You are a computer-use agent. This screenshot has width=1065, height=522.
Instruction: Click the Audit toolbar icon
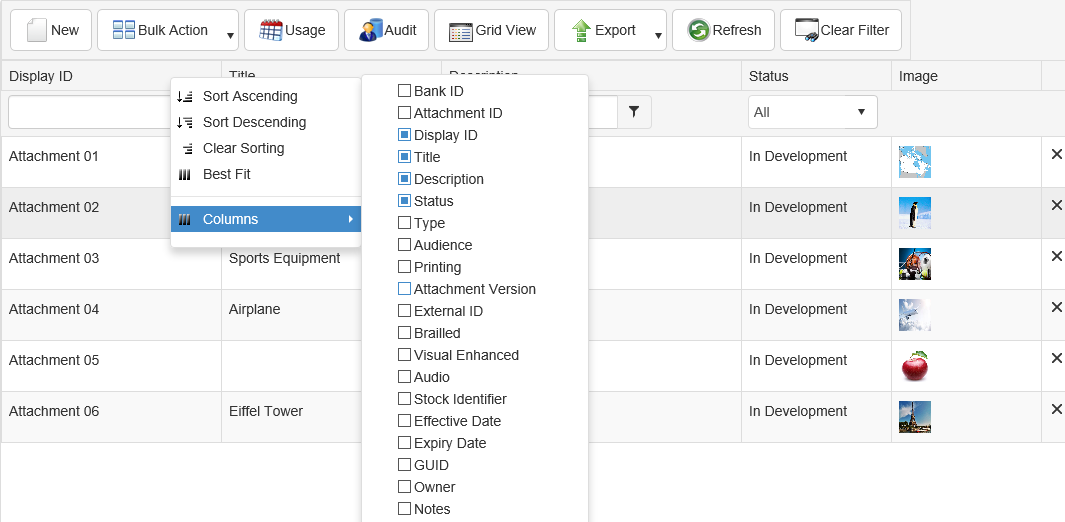371,30
